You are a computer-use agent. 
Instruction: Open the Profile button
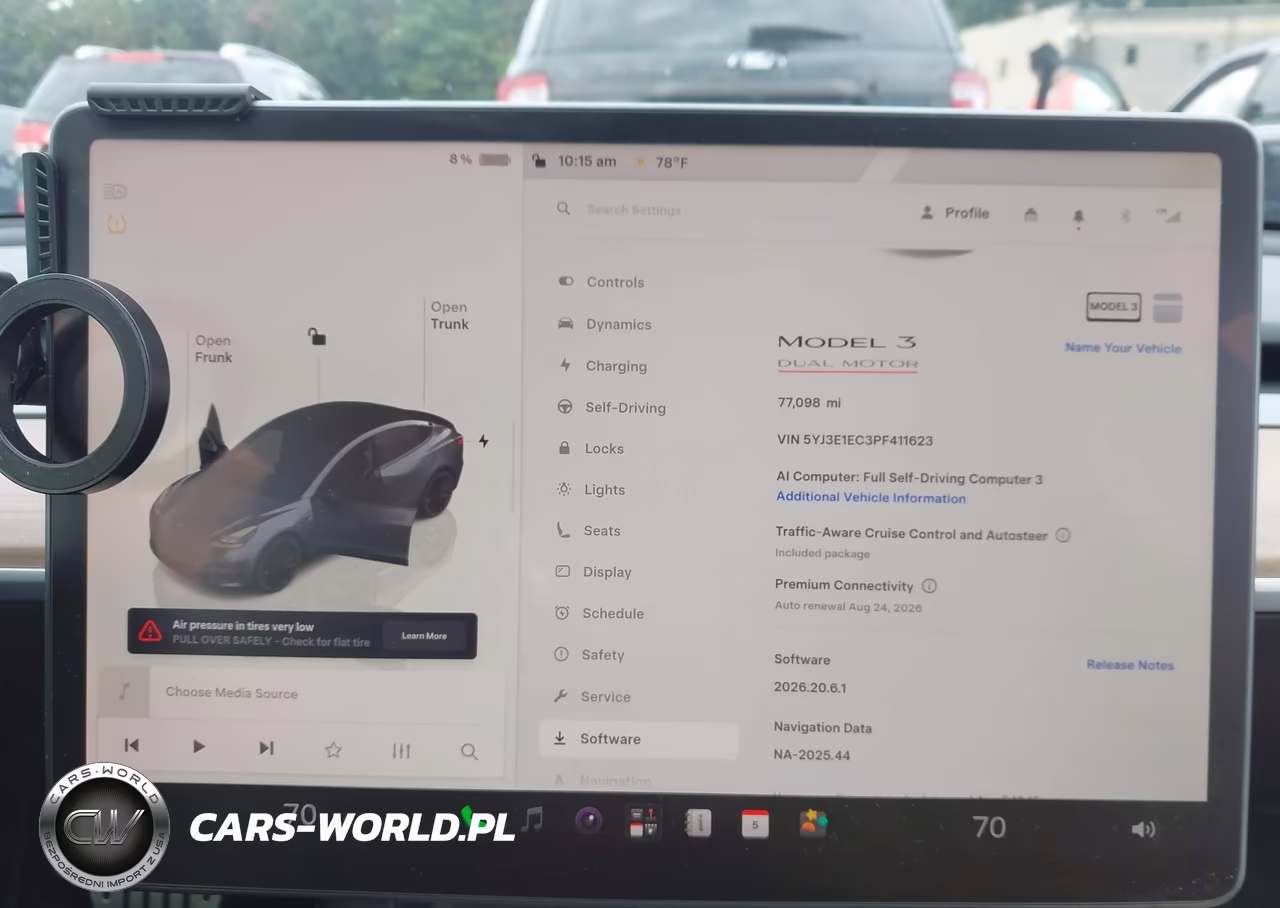(x=955, y=213)
